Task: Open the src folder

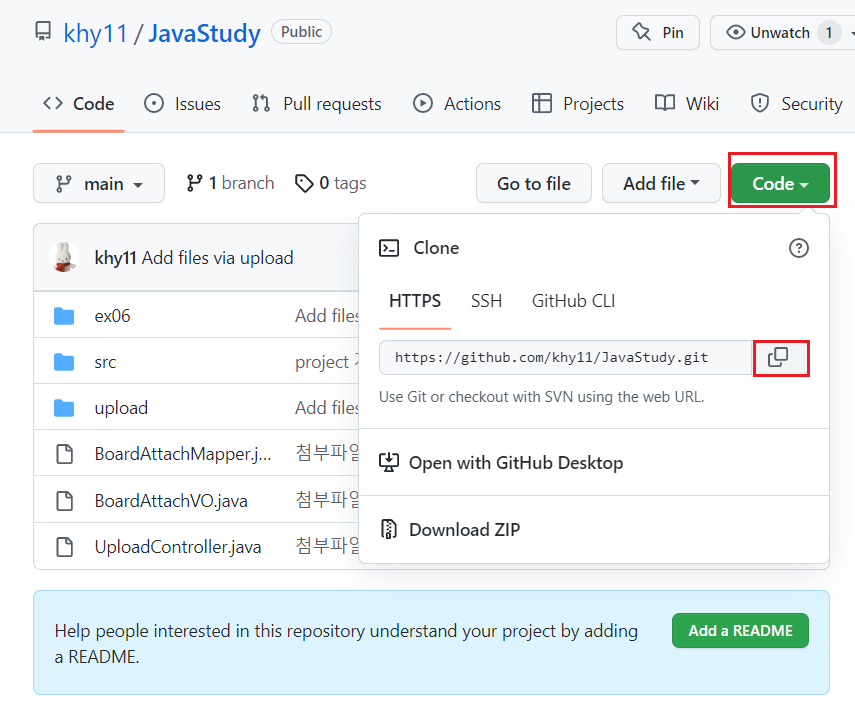Action: (x=105, y=362)
